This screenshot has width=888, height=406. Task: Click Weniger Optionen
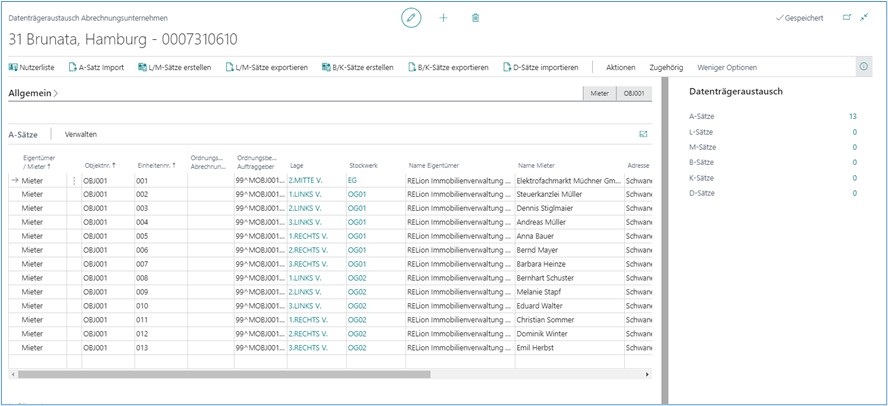point(726,67)
